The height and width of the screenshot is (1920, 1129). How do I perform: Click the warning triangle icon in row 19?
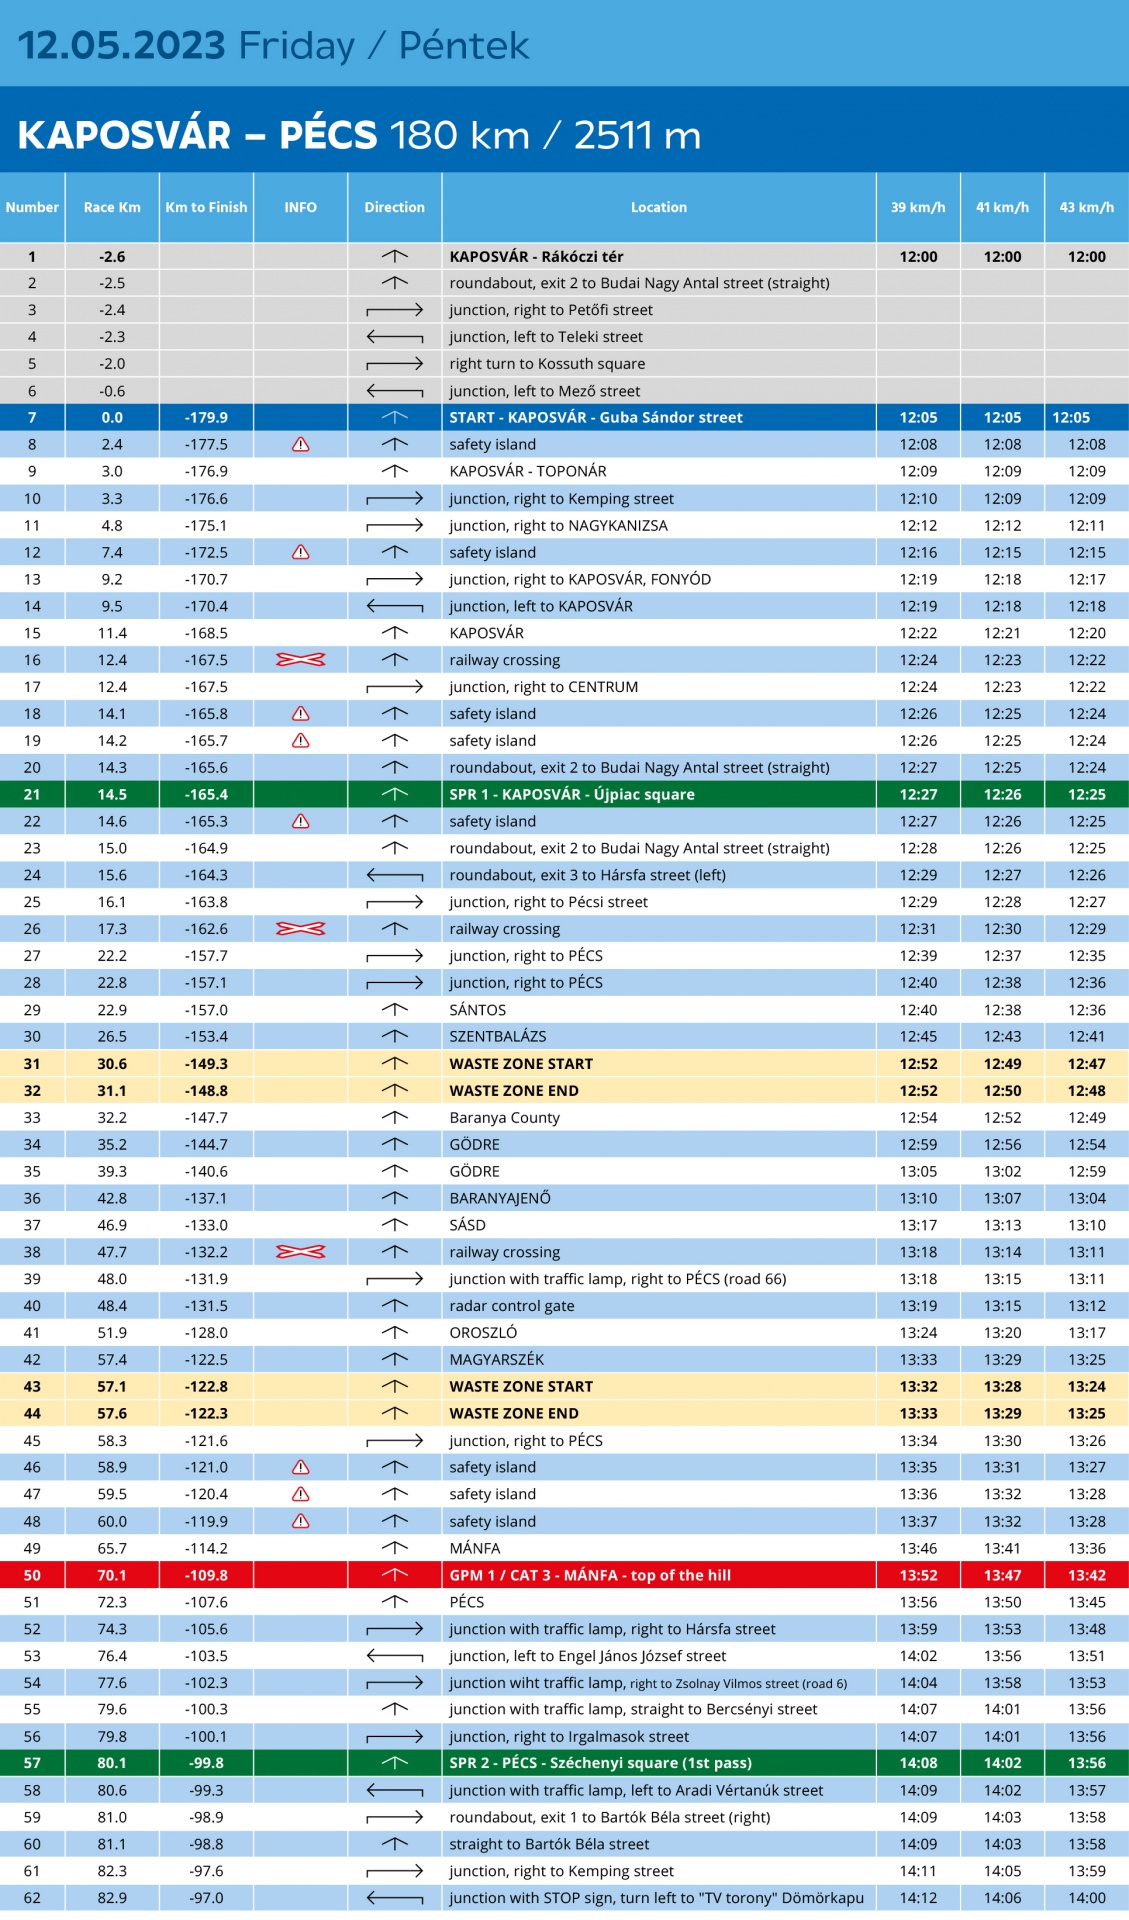click(x=300, y=741)
